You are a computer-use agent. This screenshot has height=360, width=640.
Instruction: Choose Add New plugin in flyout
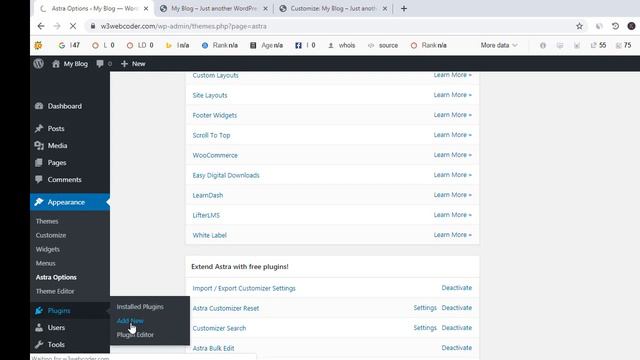click(x=130, y=321)
